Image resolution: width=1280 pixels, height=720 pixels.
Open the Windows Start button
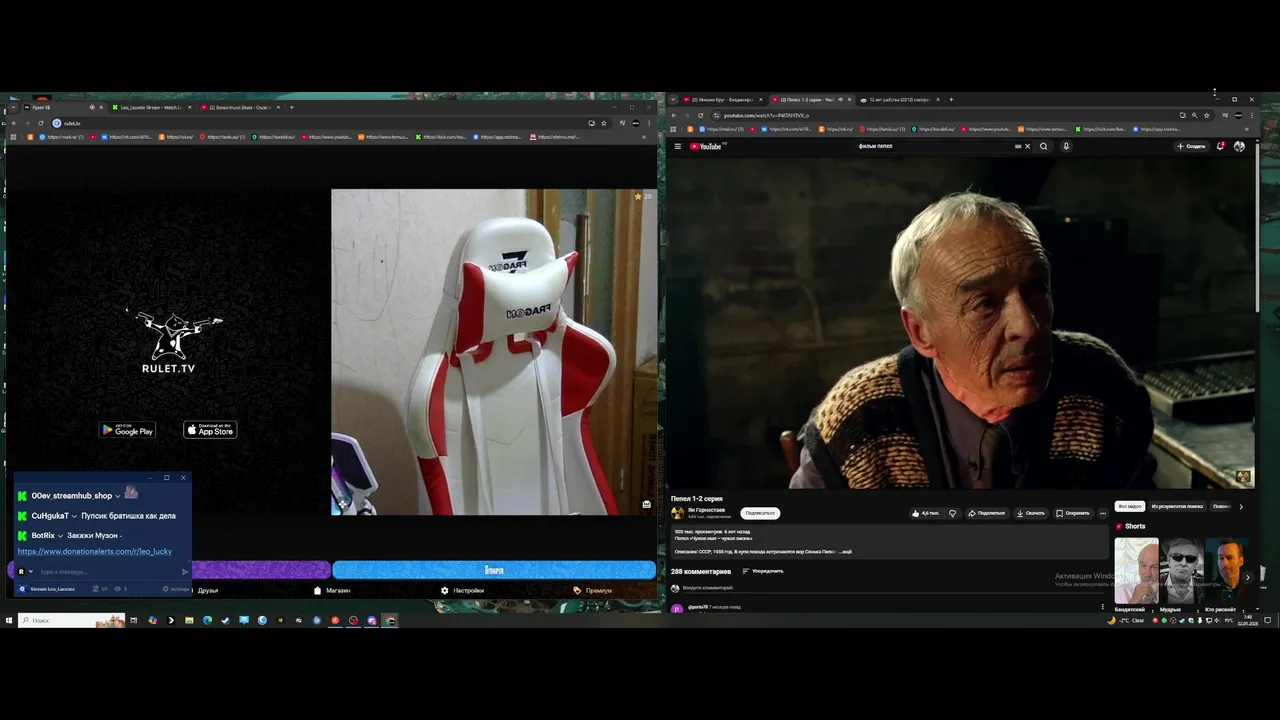point(8,620)
